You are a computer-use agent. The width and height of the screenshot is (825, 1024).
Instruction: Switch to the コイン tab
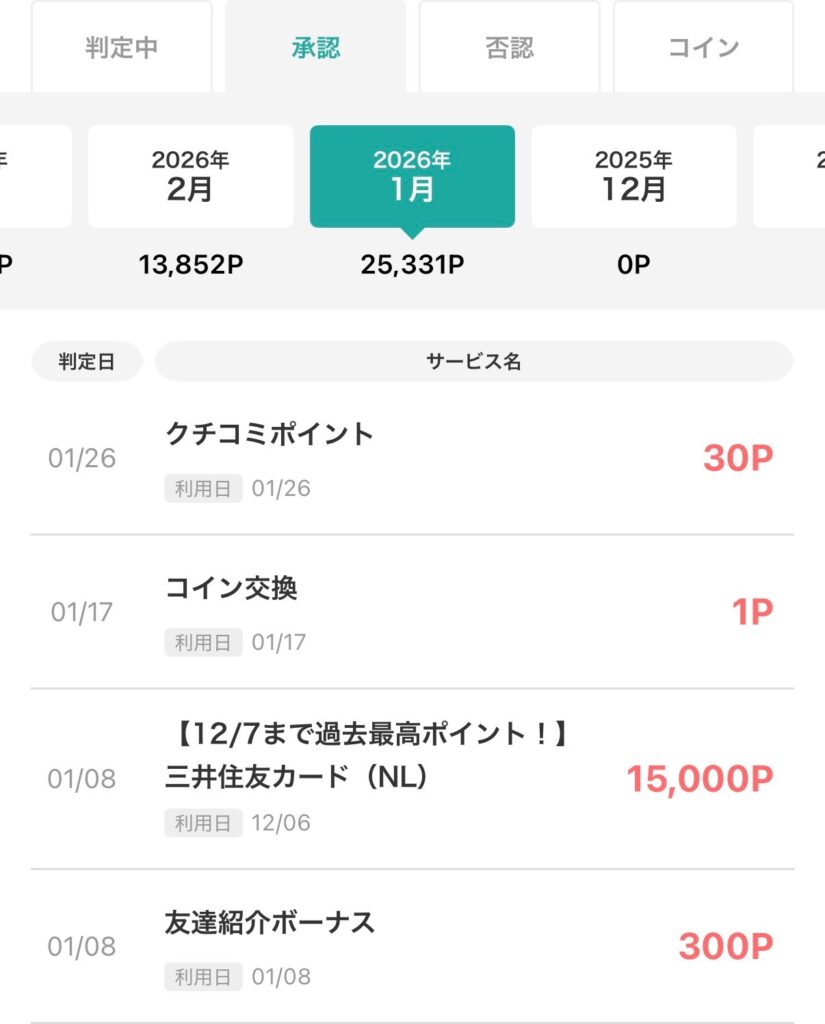[703, 47]
